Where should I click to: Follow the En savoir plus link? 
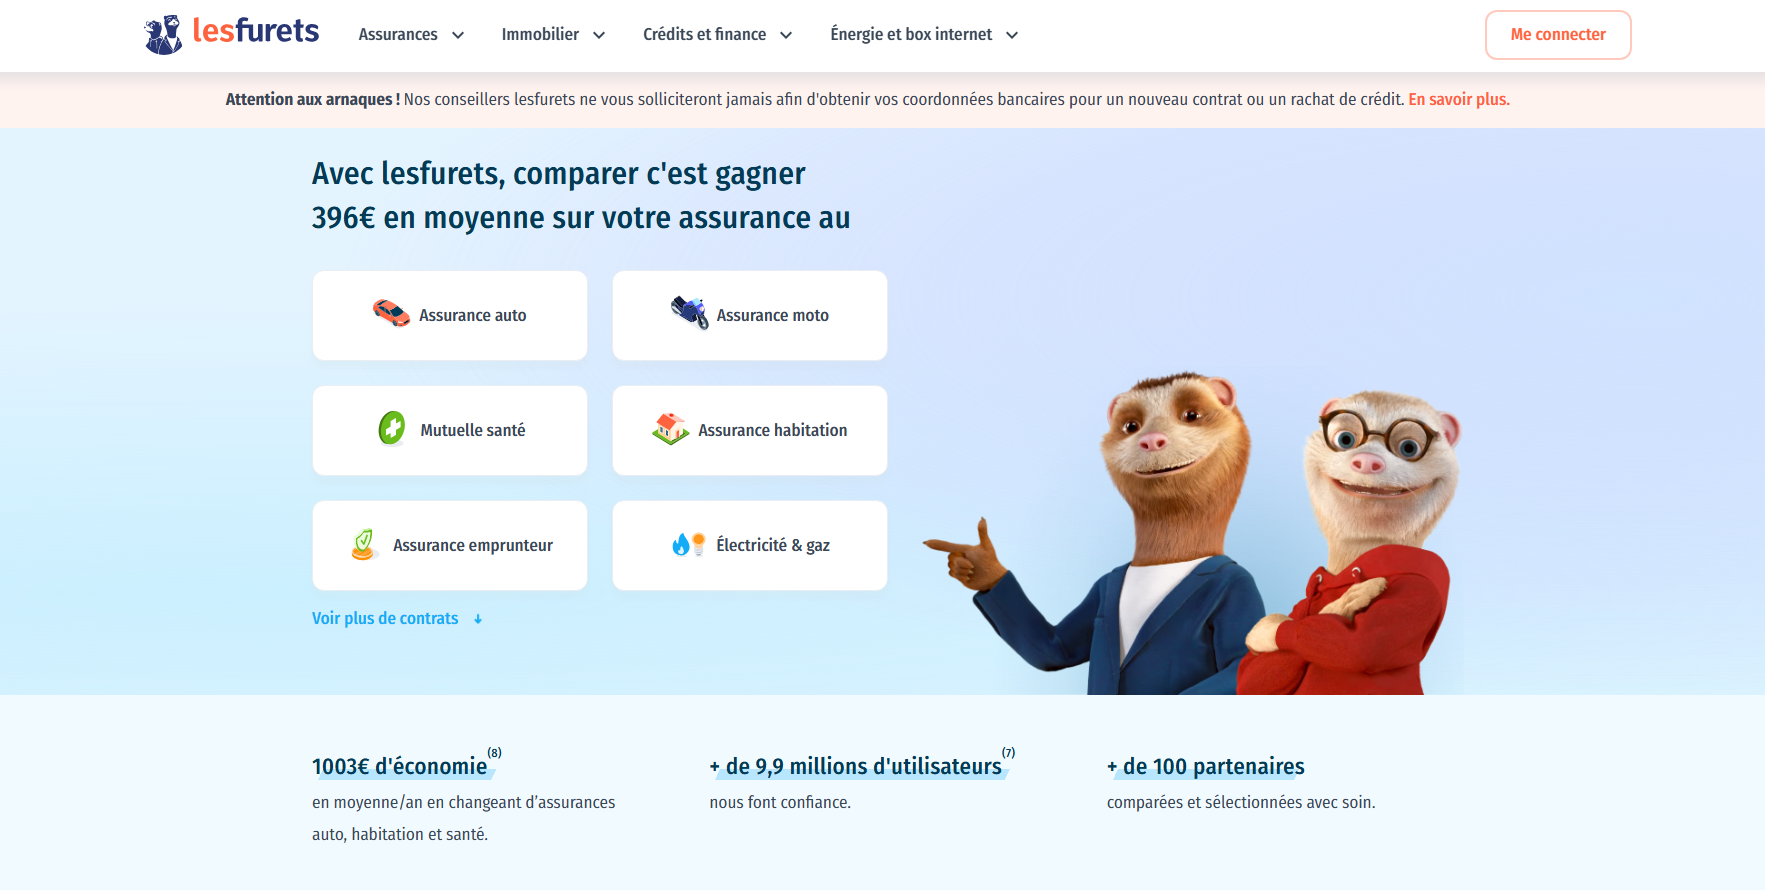click(x=1459, y=99)
